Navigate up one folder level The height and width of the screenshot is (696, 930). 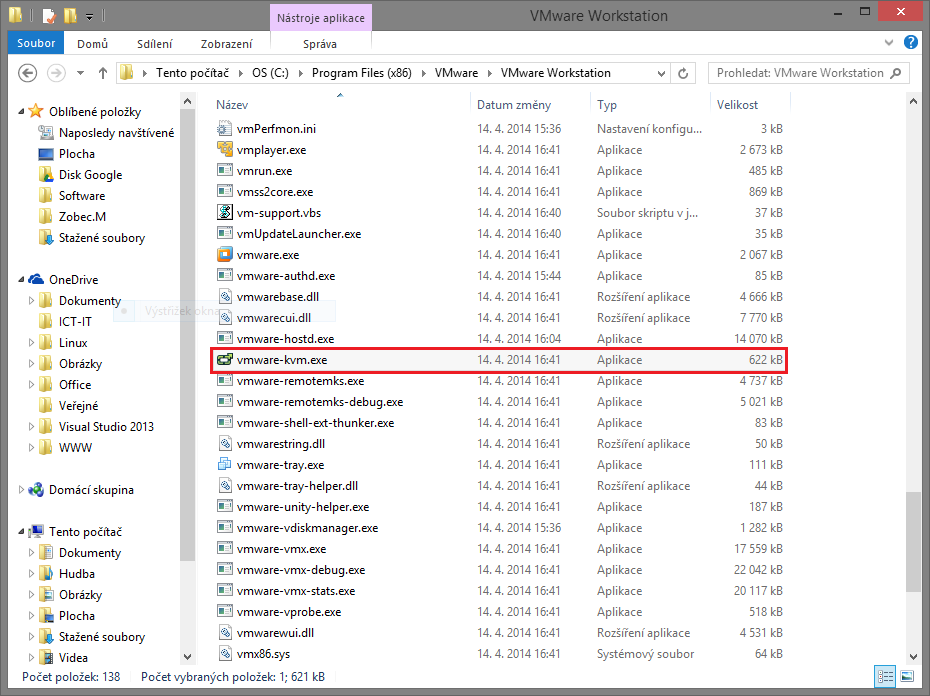coord(104,72)
